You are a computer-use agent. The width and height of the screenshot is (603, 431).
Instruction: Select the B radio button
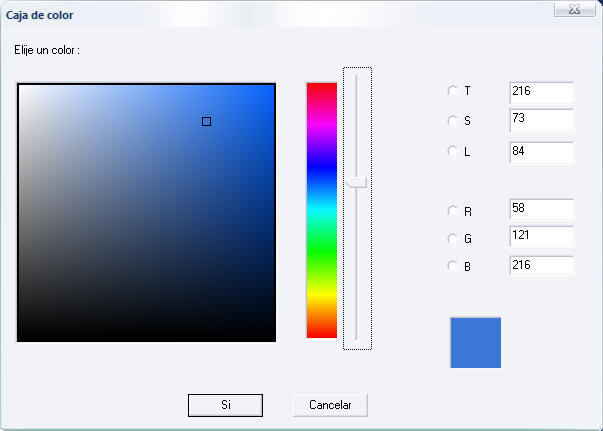point(453,266)
